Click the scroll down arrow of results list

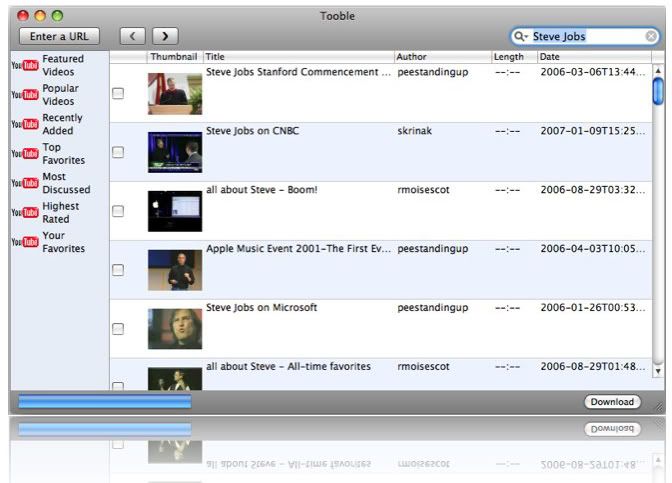[x=658, y=372]
